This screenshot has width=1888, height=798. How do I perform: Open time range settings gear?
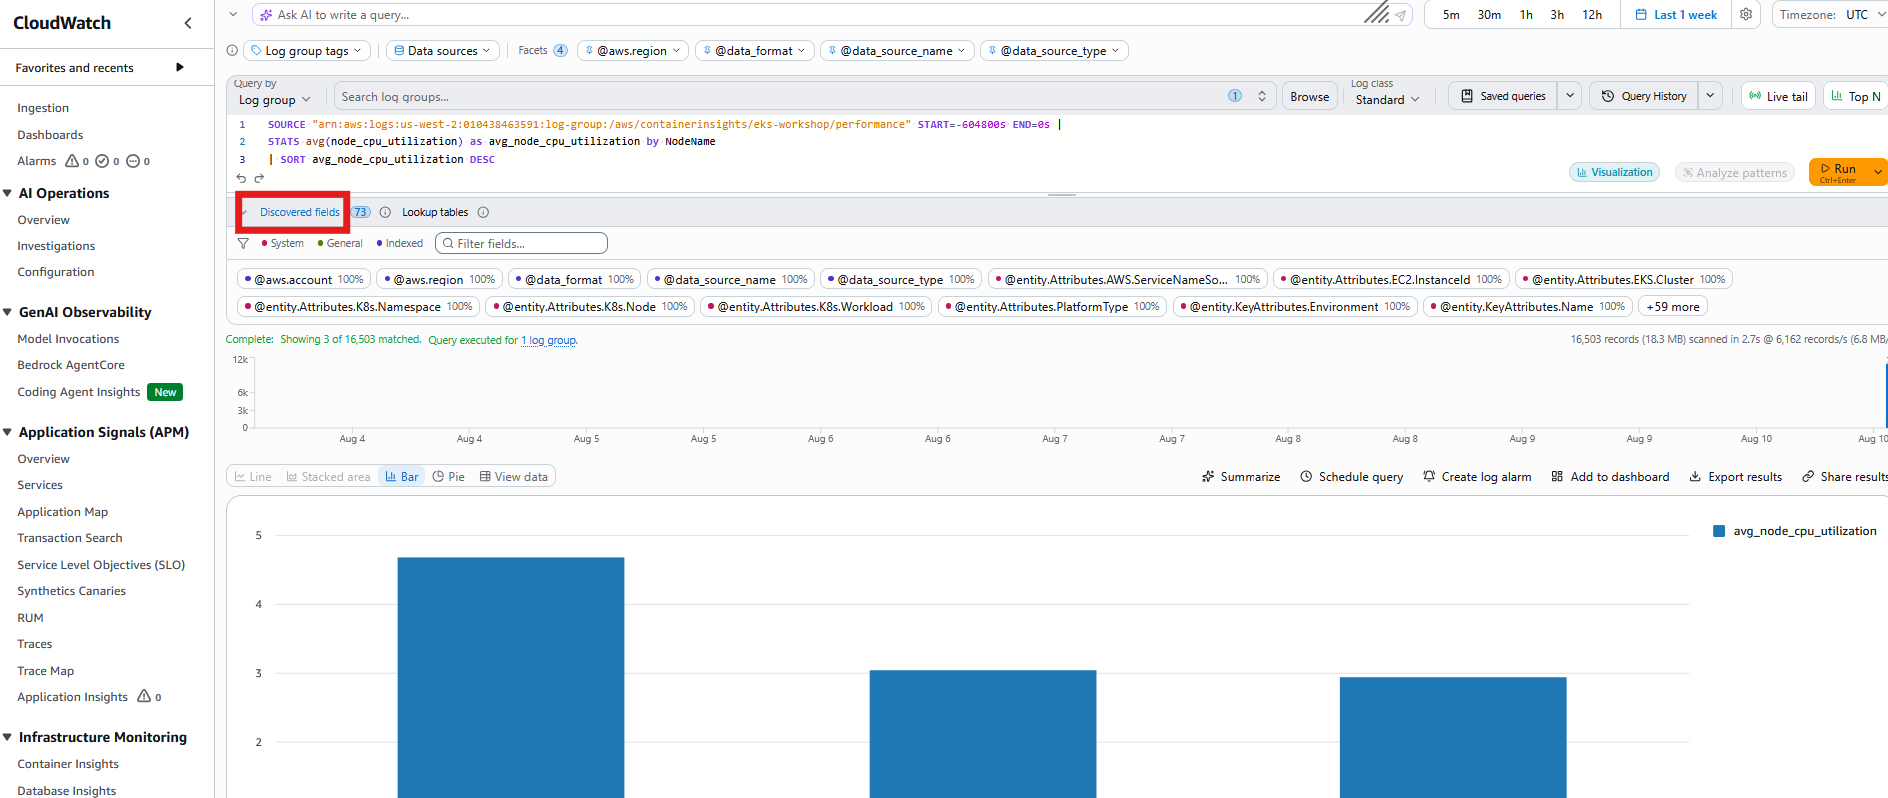pos(1746,15)
